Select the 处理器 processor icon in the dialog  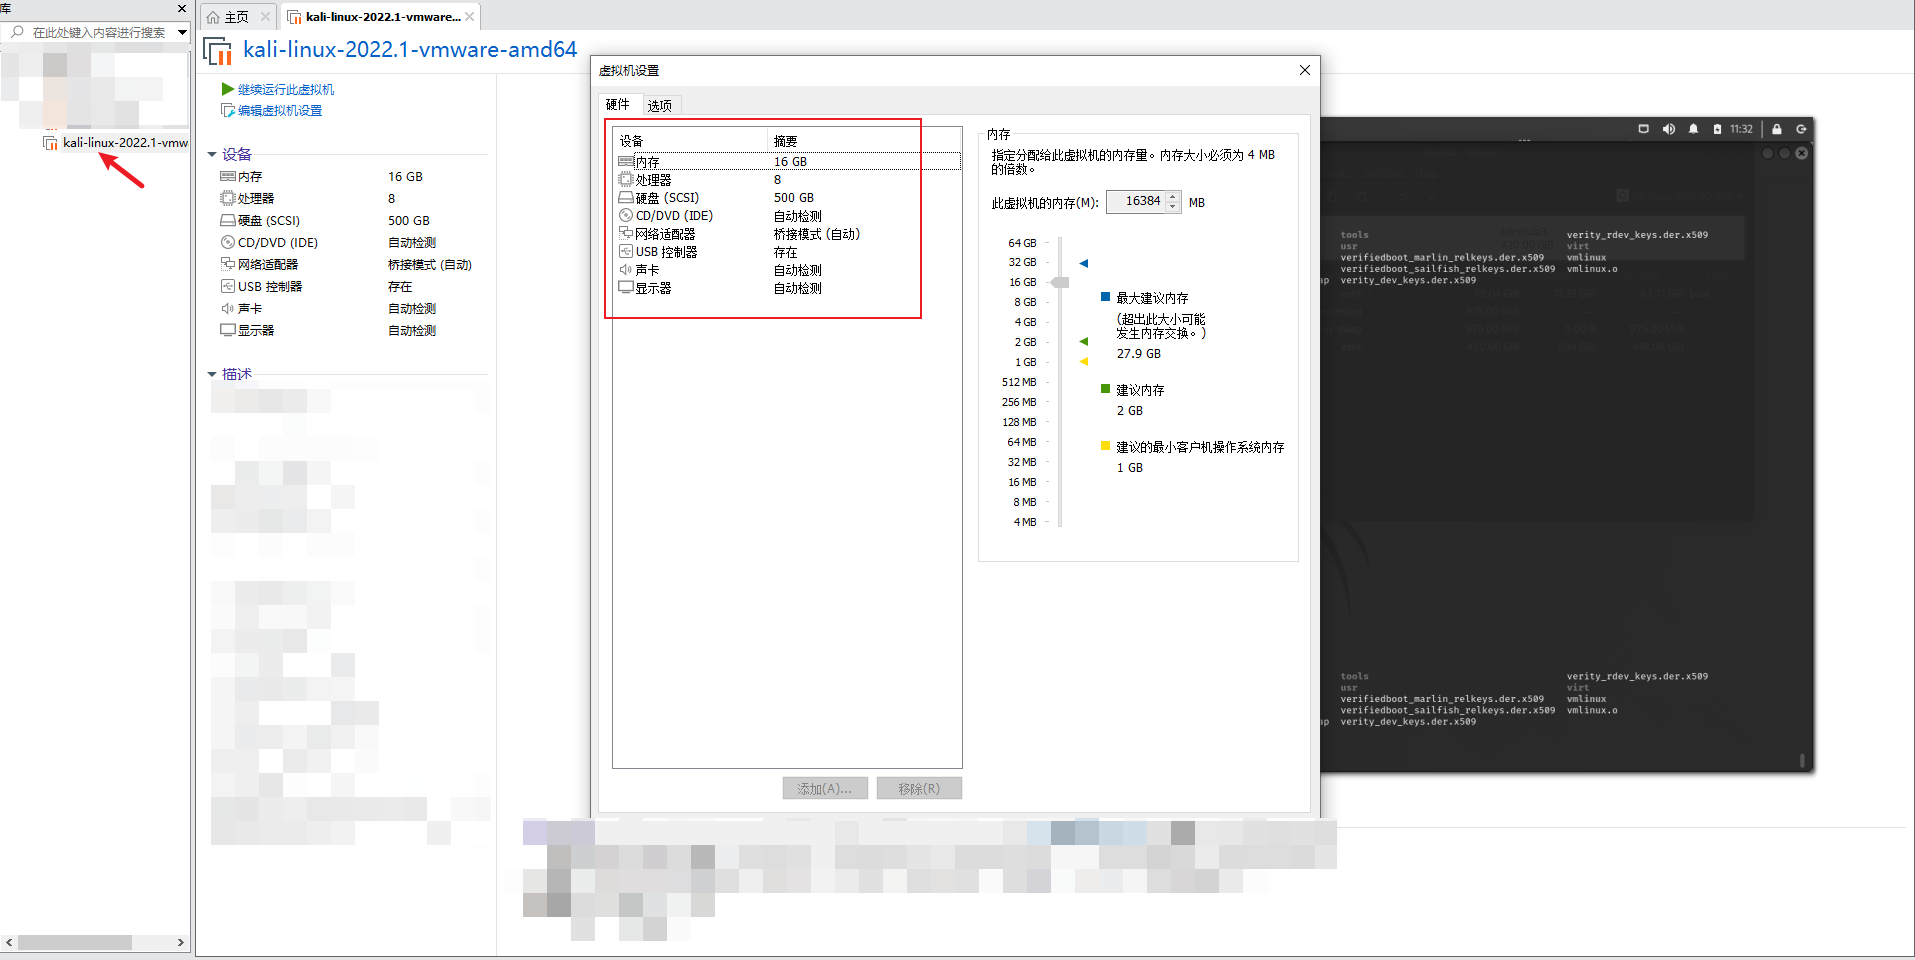[626, 180]
